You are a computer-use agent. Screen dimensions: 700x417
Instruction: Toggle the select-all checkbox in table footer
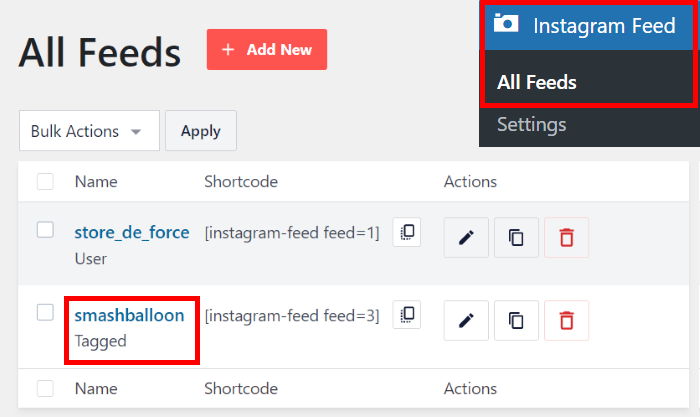tap(45, 387)
